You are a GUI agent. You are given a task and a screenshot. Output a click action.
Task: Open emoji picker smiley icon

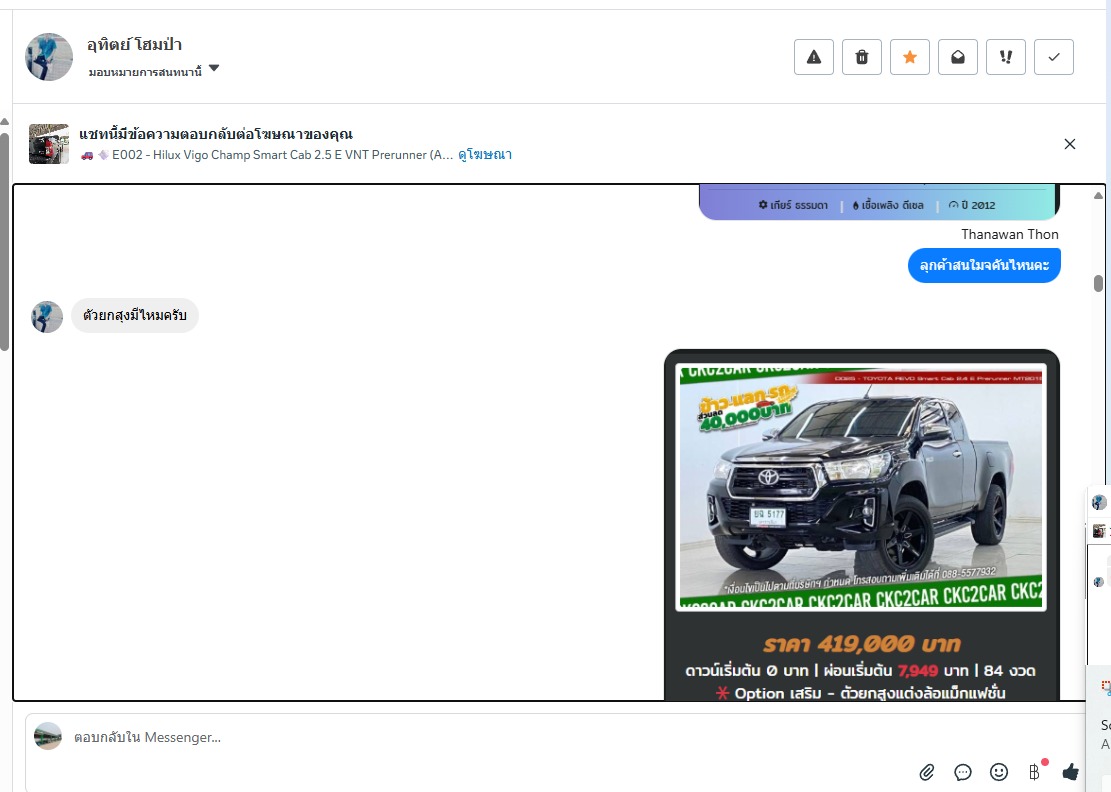click(999, 772)
